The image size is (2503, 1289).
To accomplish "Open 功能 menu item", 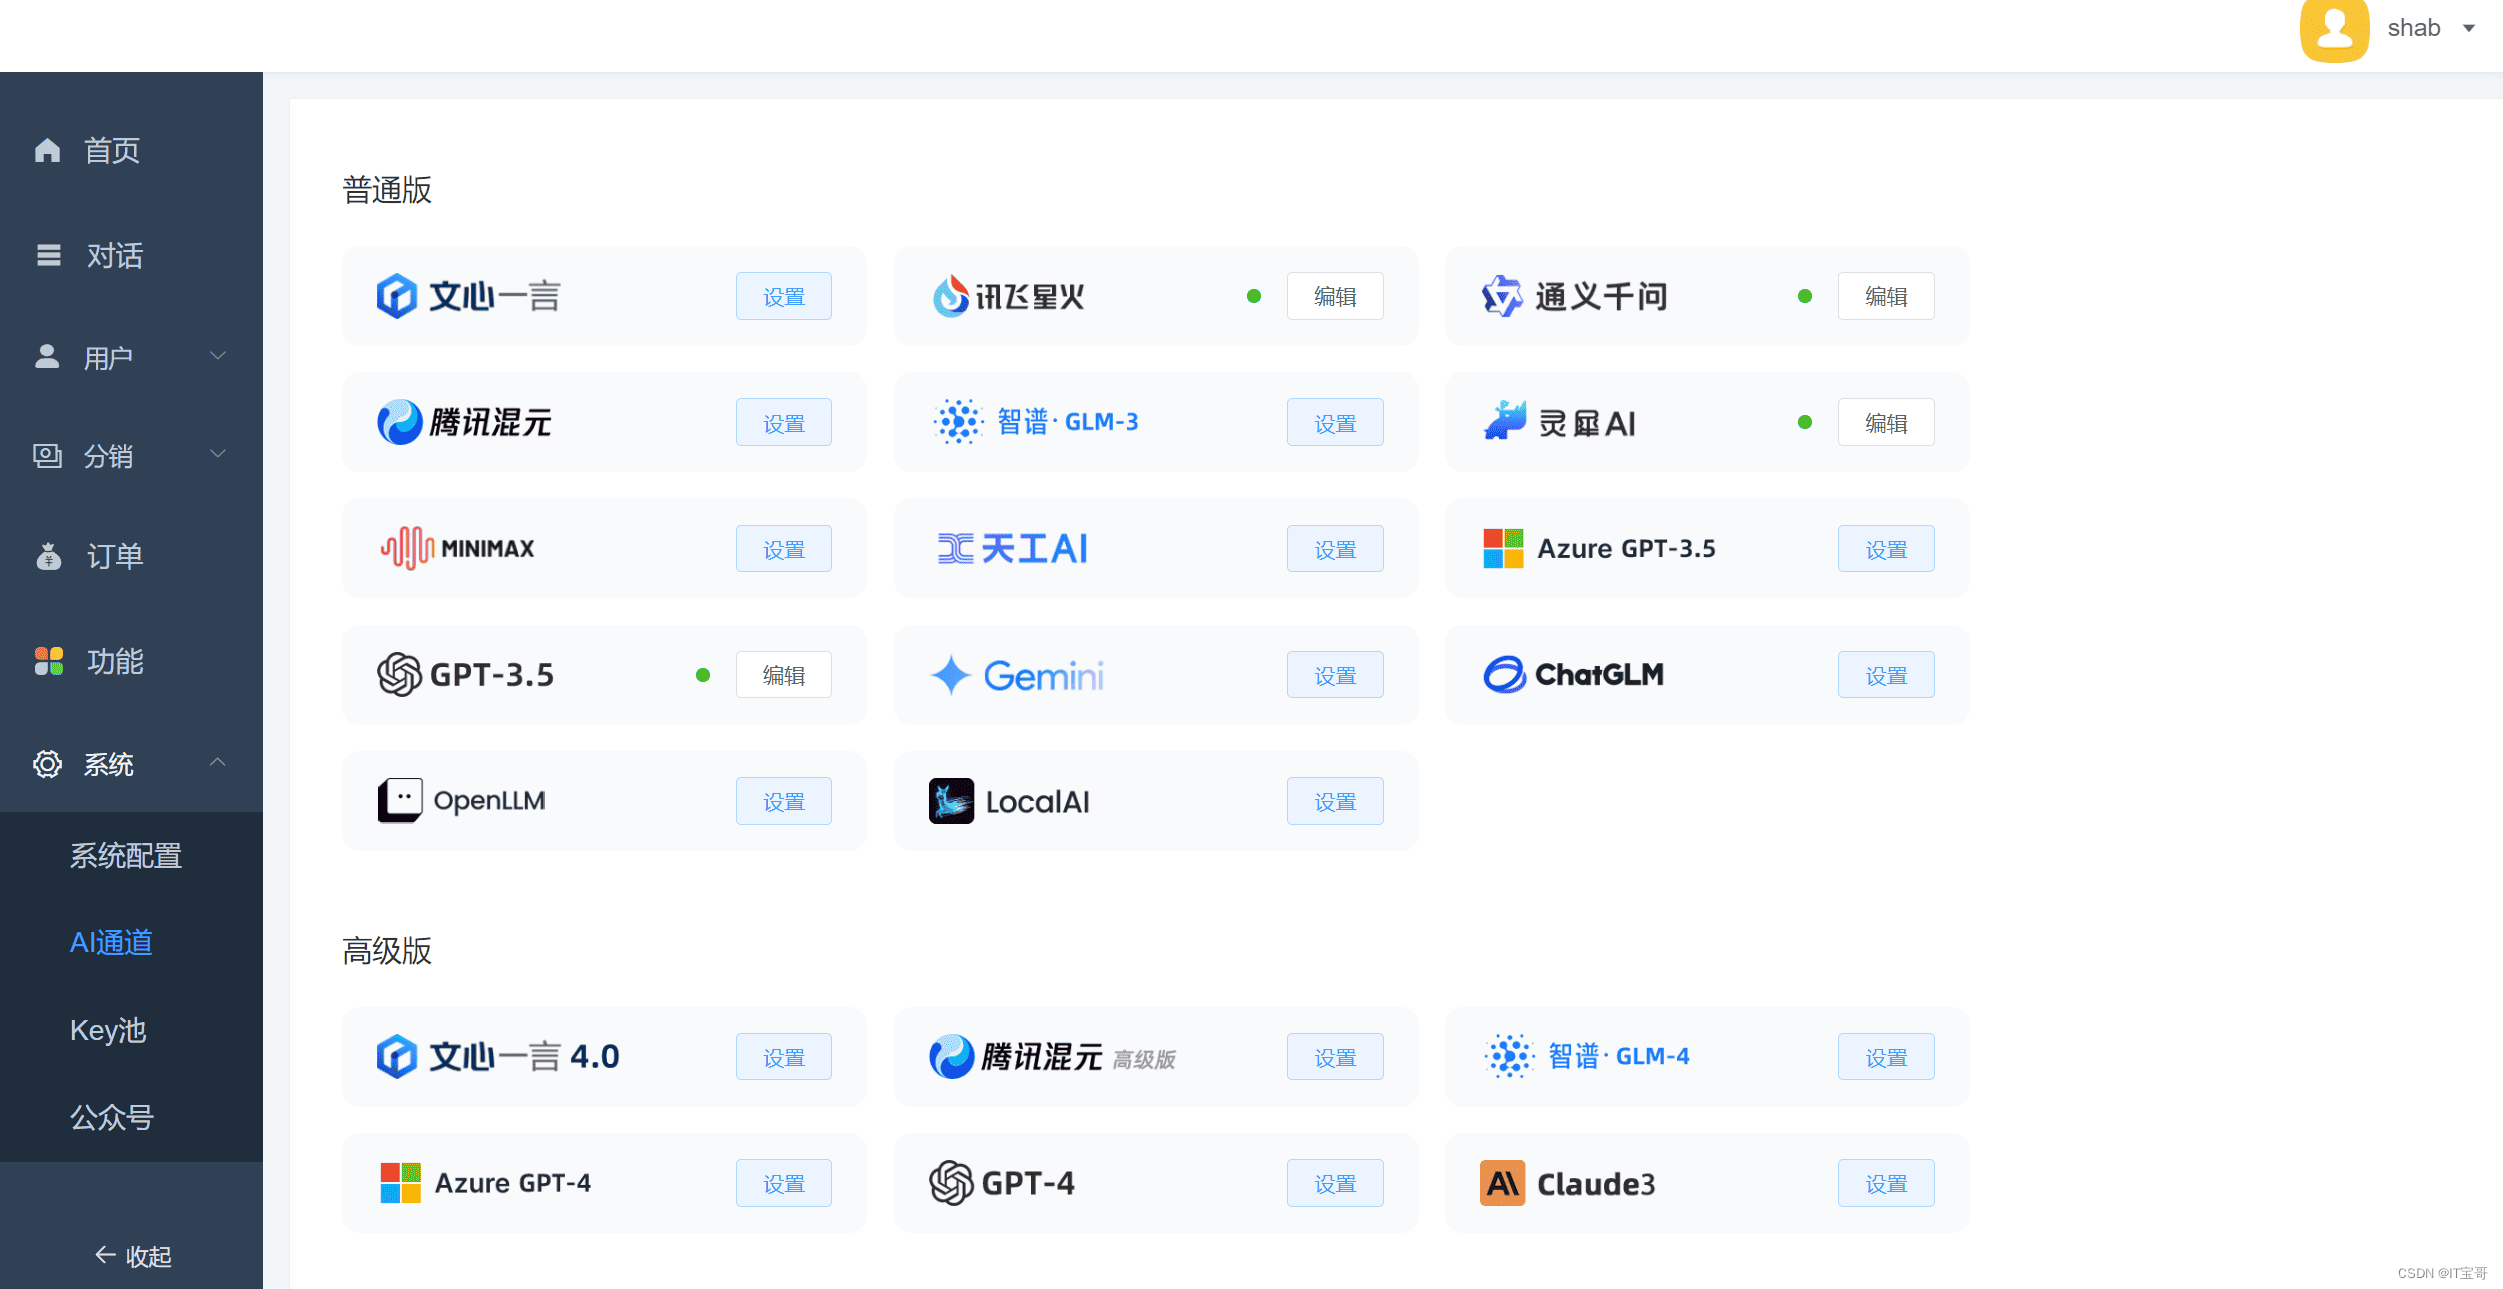I will (x=115, y=661).
